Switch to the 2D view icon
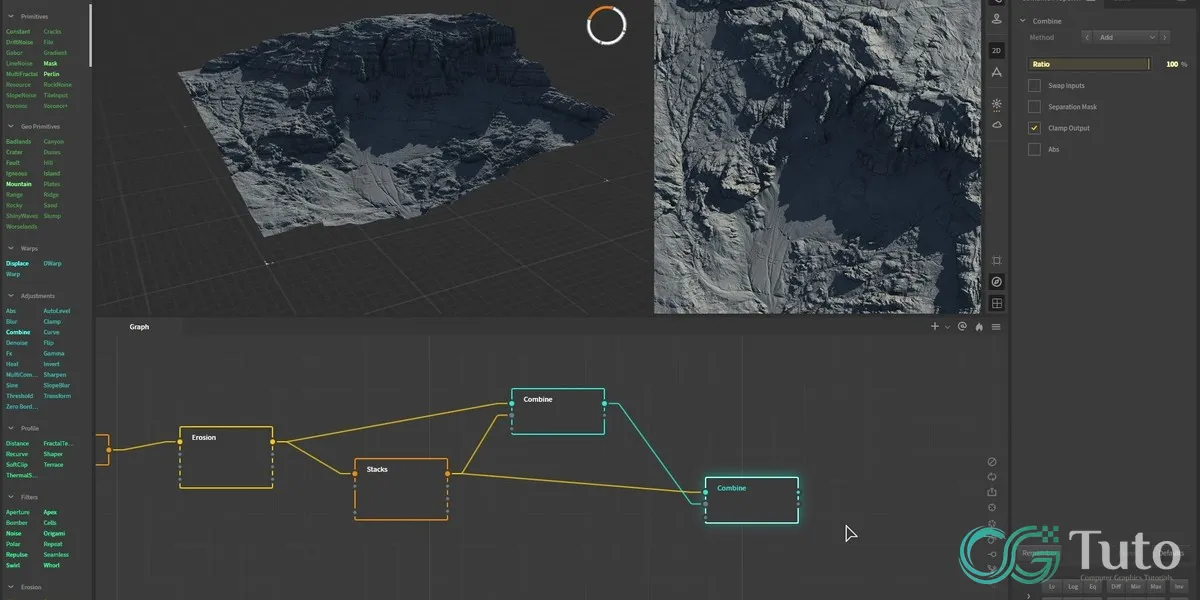The height and width of the screenshot is (600, 1200). [995, 51]
